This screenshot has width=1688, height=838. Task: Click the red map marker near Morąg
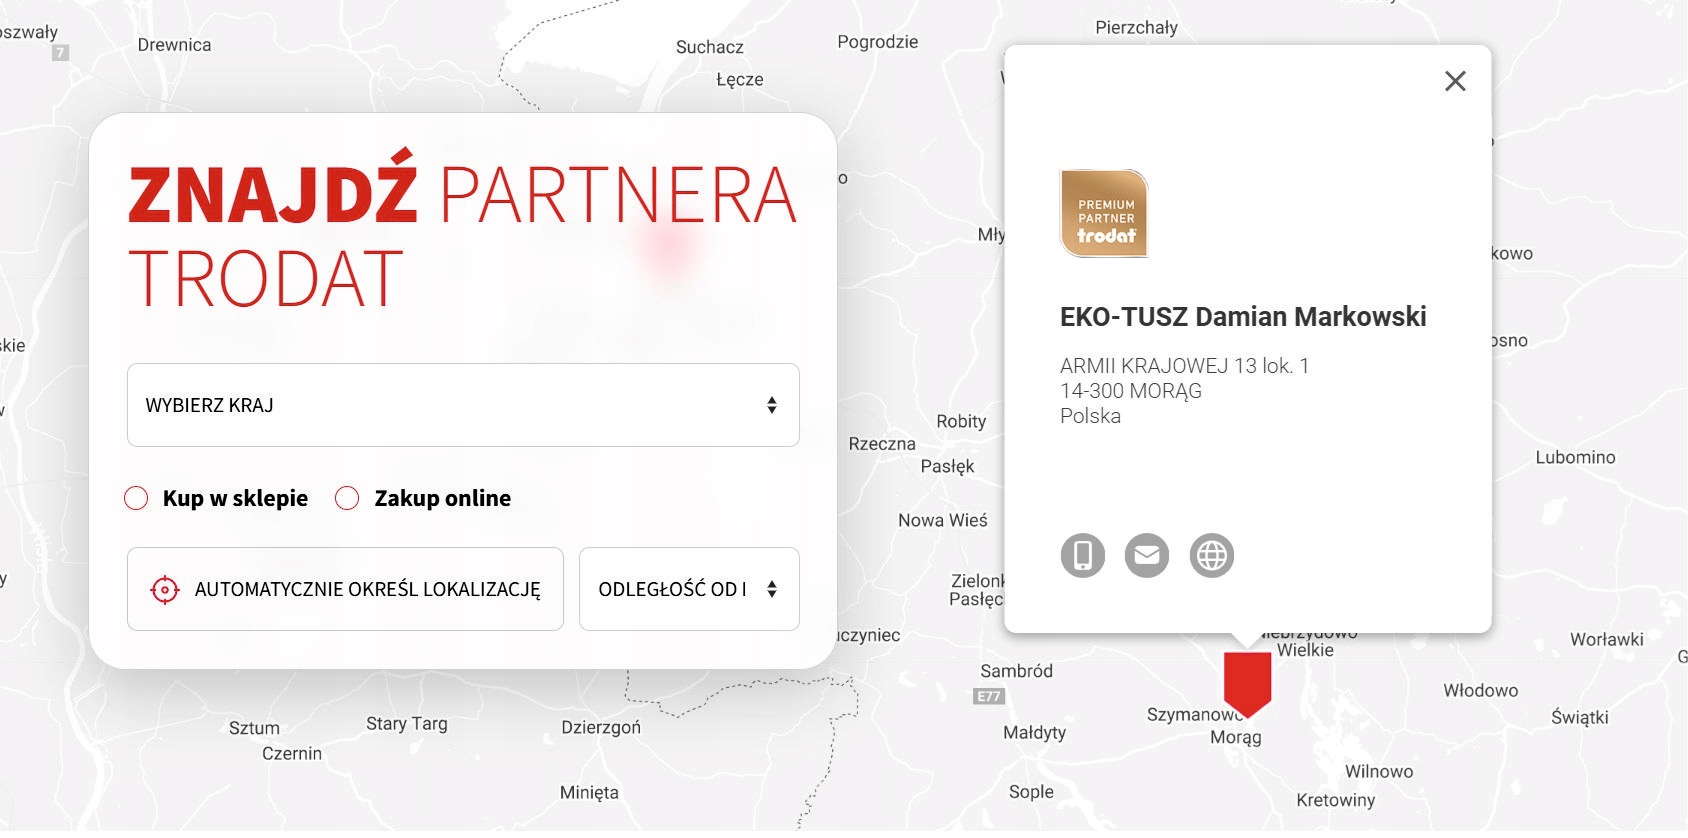1247,684
